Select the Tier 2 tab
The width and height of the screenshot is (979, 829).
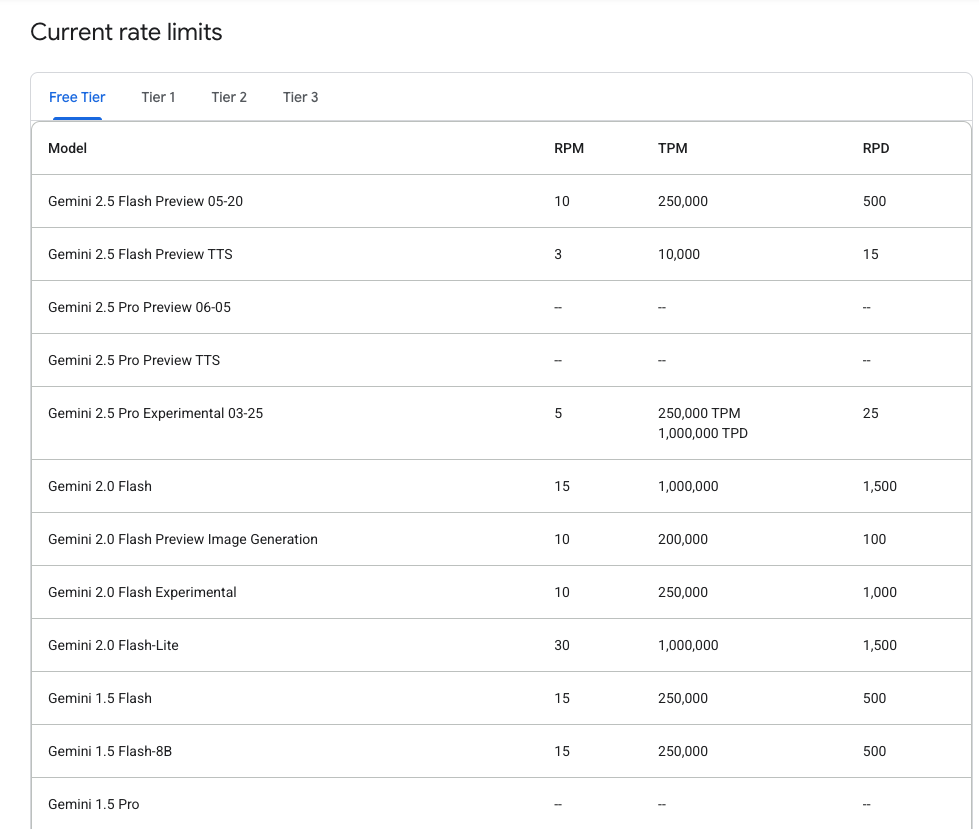point(229,97)
